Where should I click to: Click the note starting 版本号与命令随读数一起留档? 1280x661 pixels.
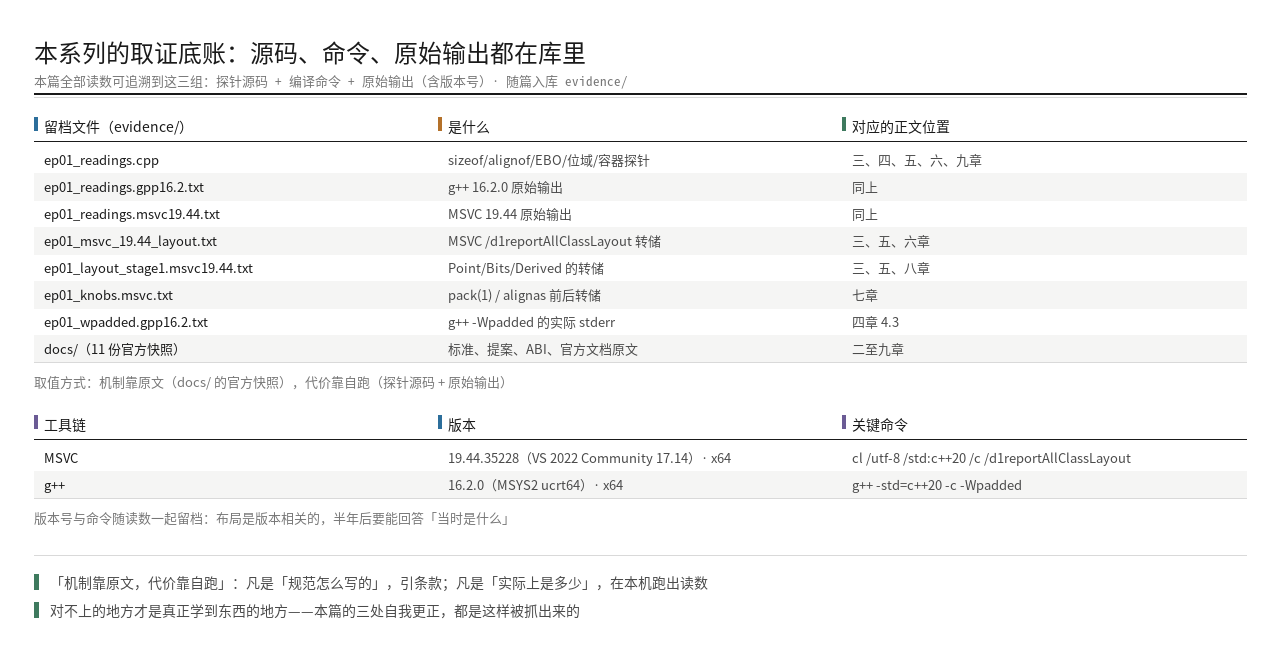tap(274, 518)
